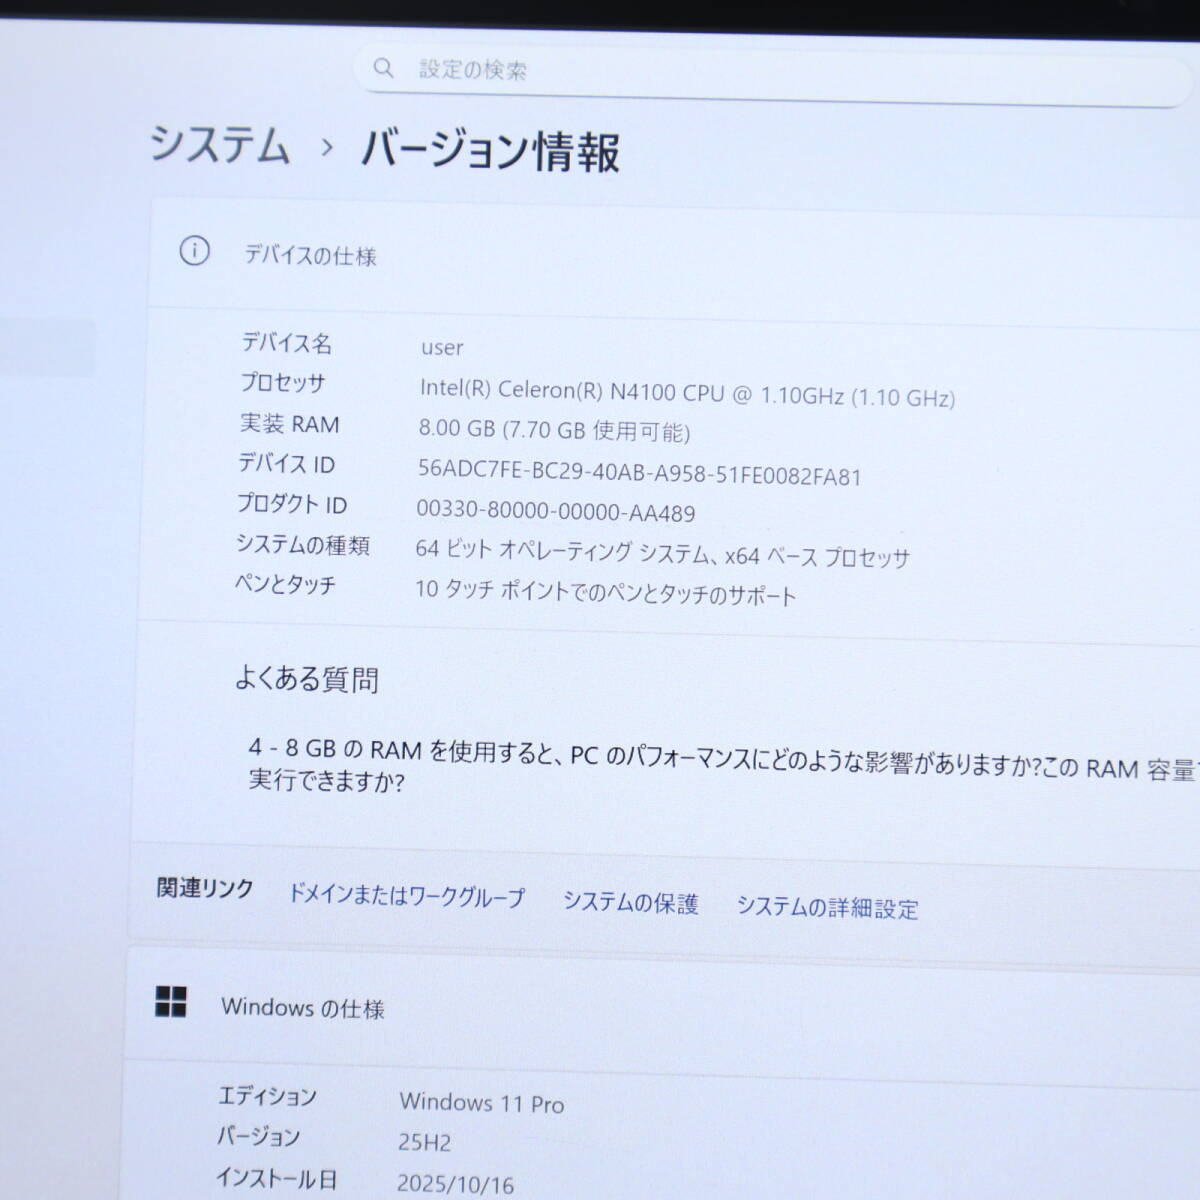
Task: Select the プロセッサ label
Action: [282, 382]
